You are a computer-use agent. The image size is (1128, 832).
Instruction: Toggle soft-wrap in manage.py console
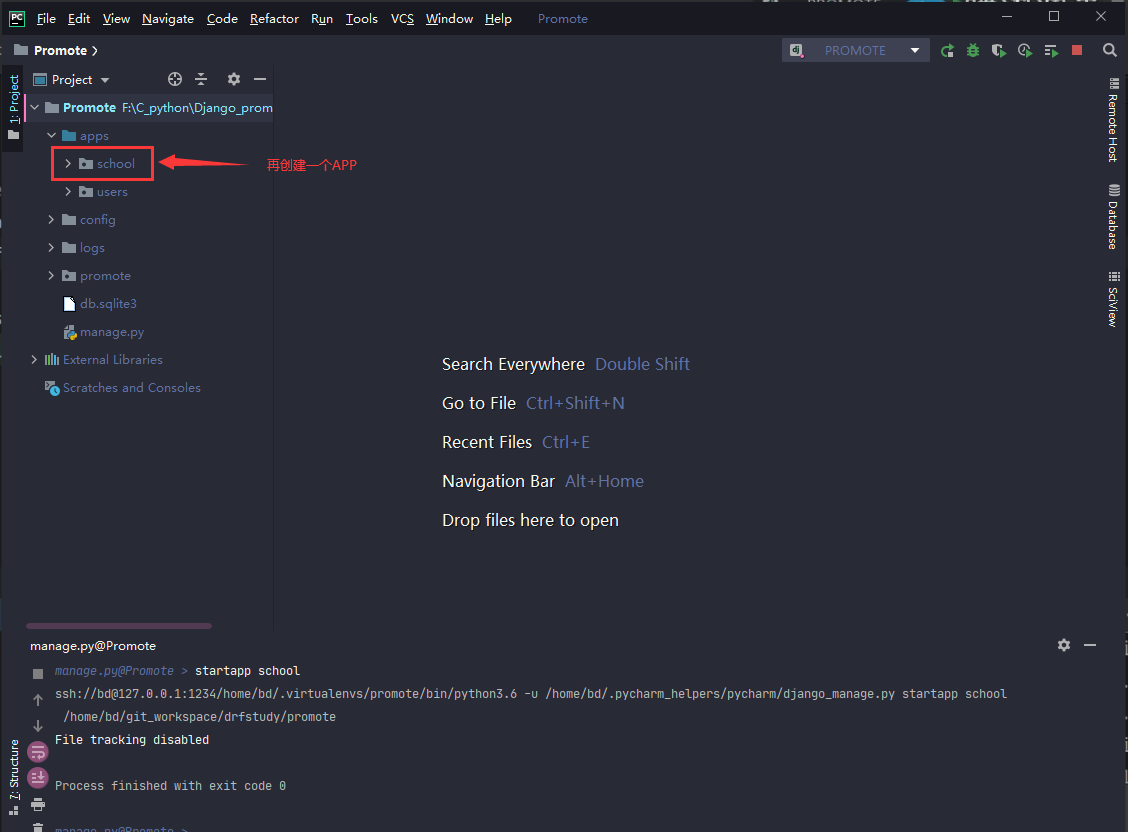(37, 752)
